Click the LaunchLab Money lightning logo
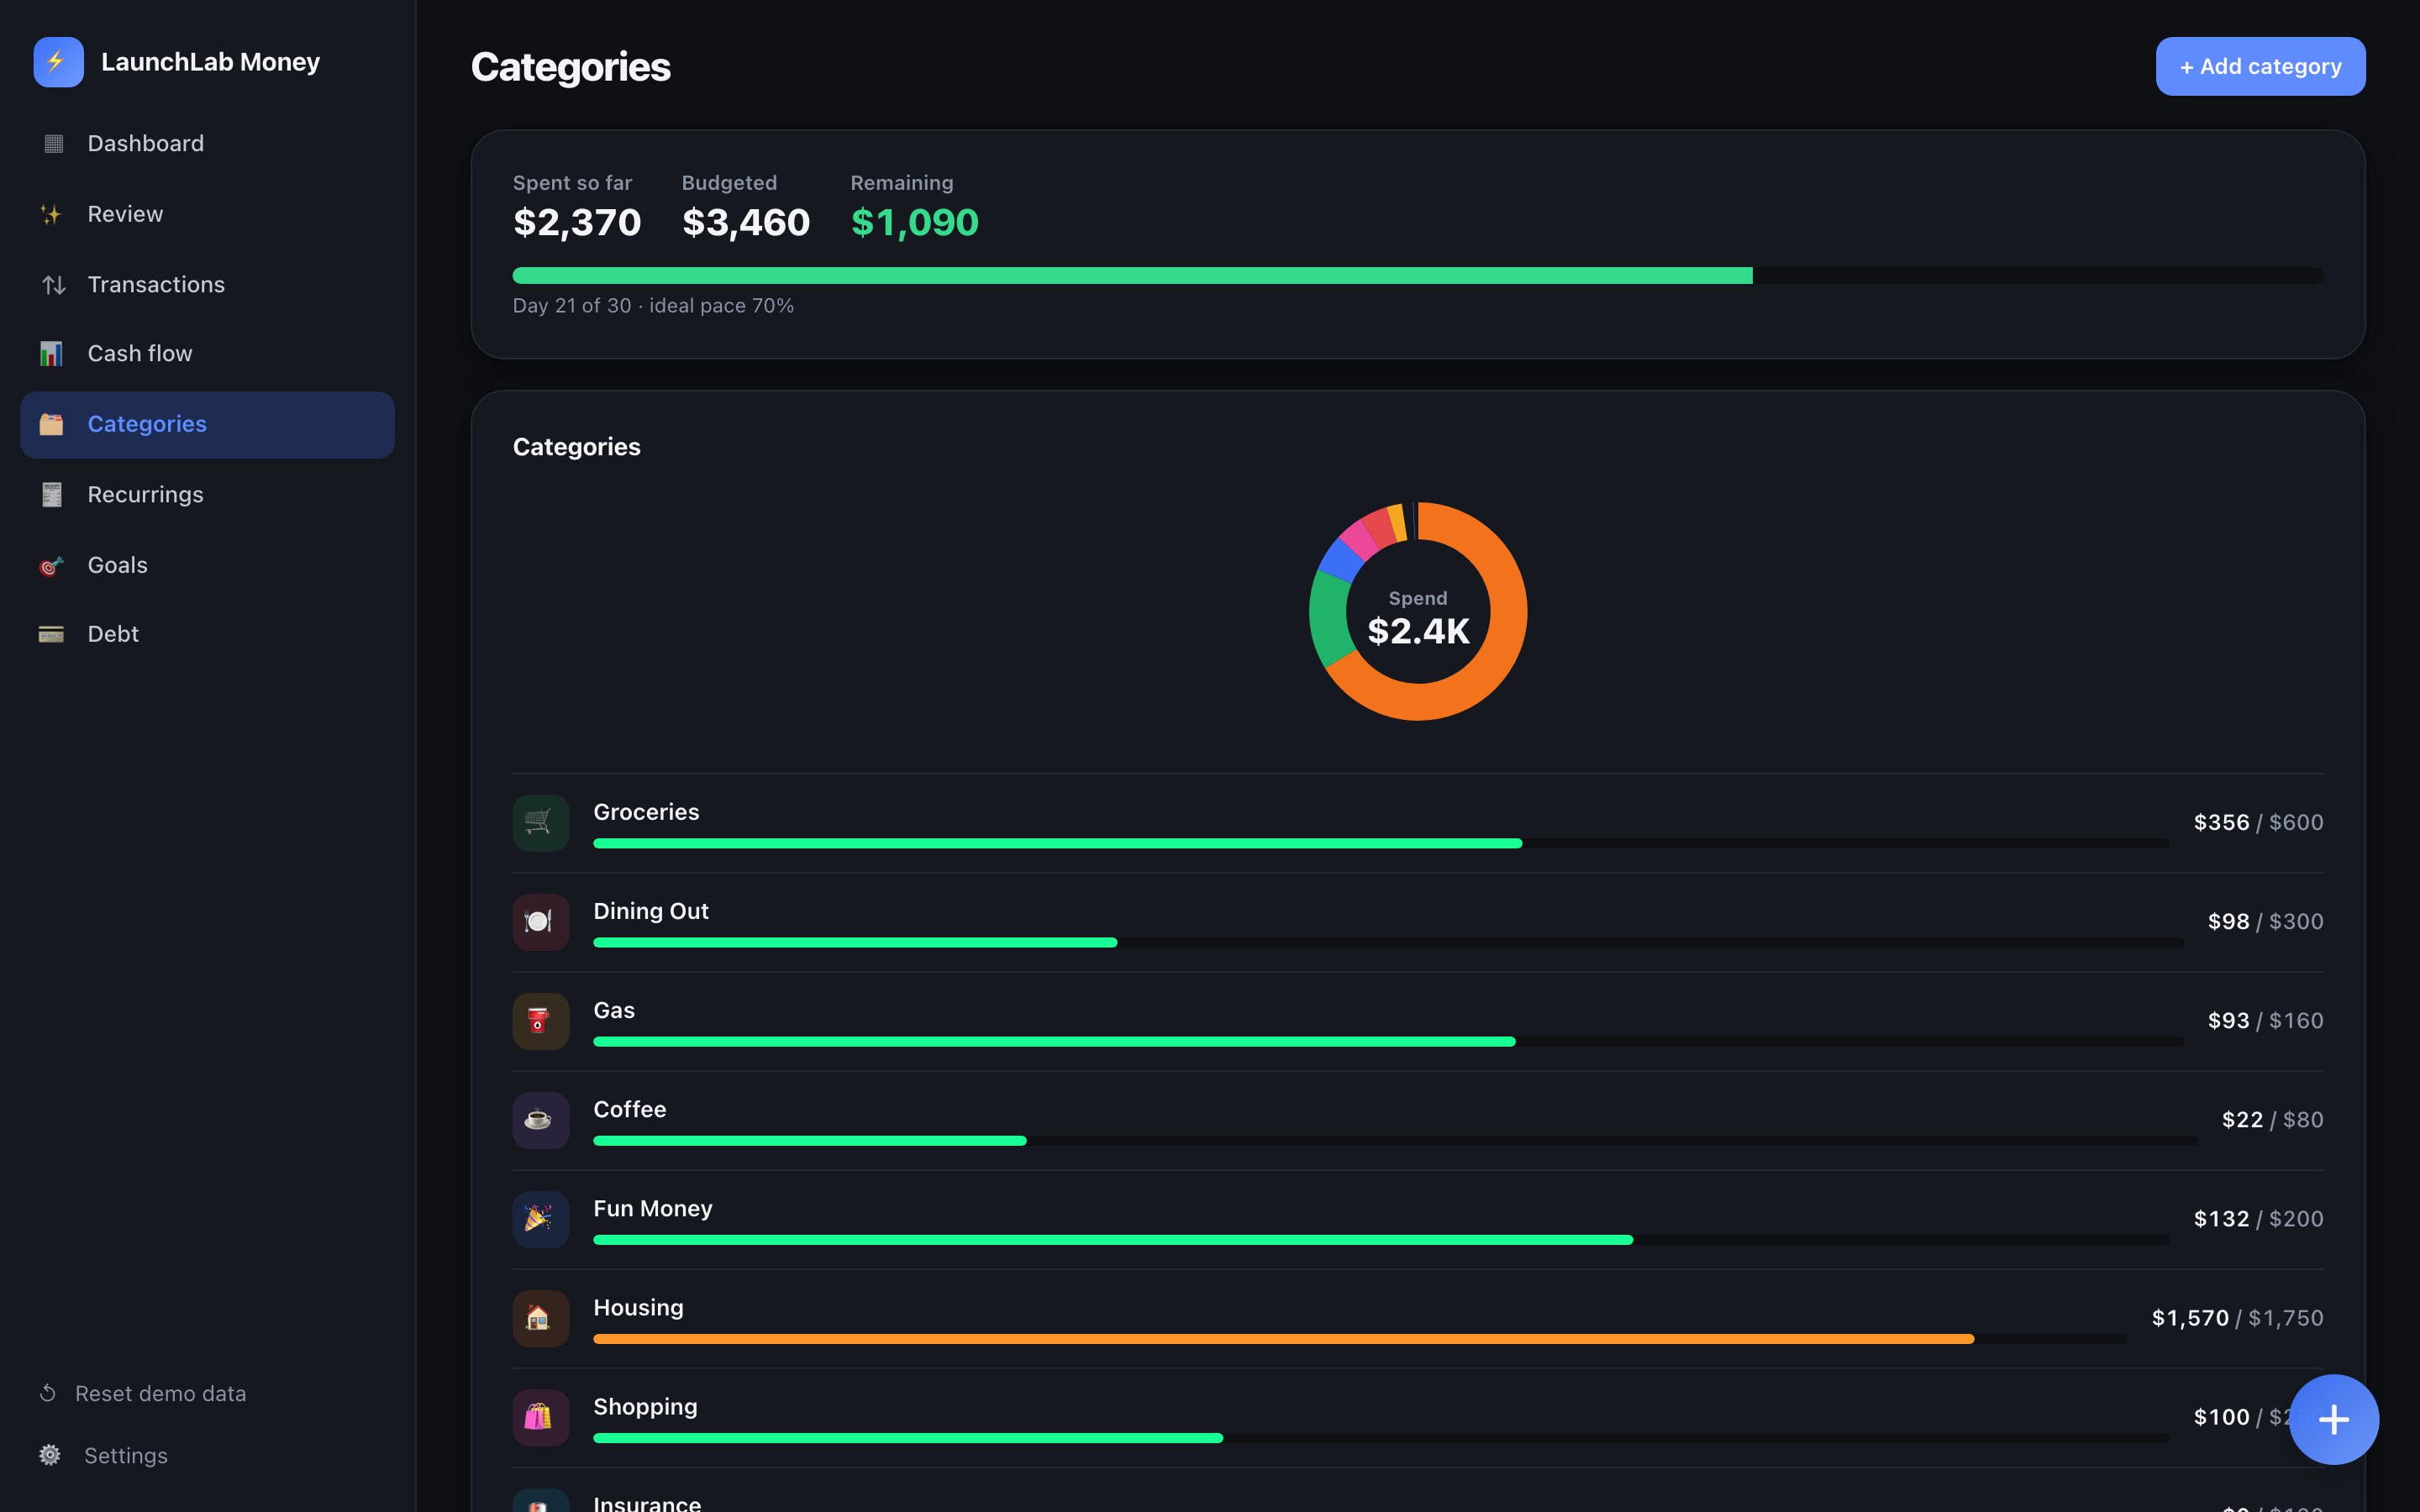This screenshot has width=2420, height=1512. (x=58, y=62)
